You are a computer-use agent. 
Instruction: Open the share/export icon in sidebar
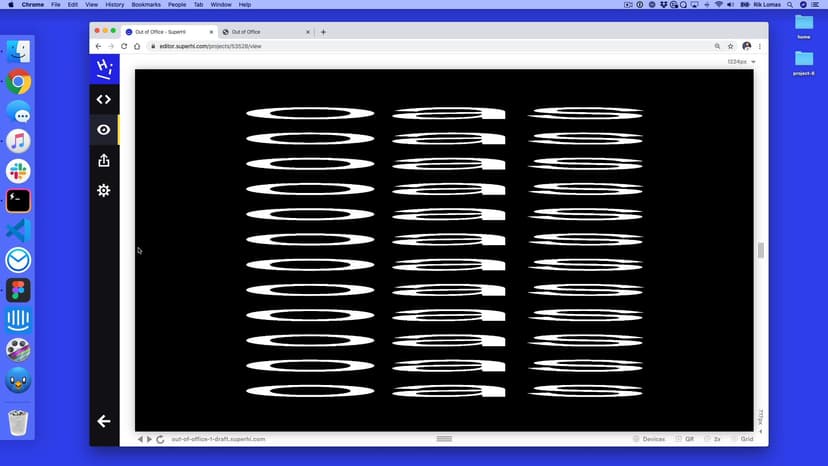tap(103, 160)
